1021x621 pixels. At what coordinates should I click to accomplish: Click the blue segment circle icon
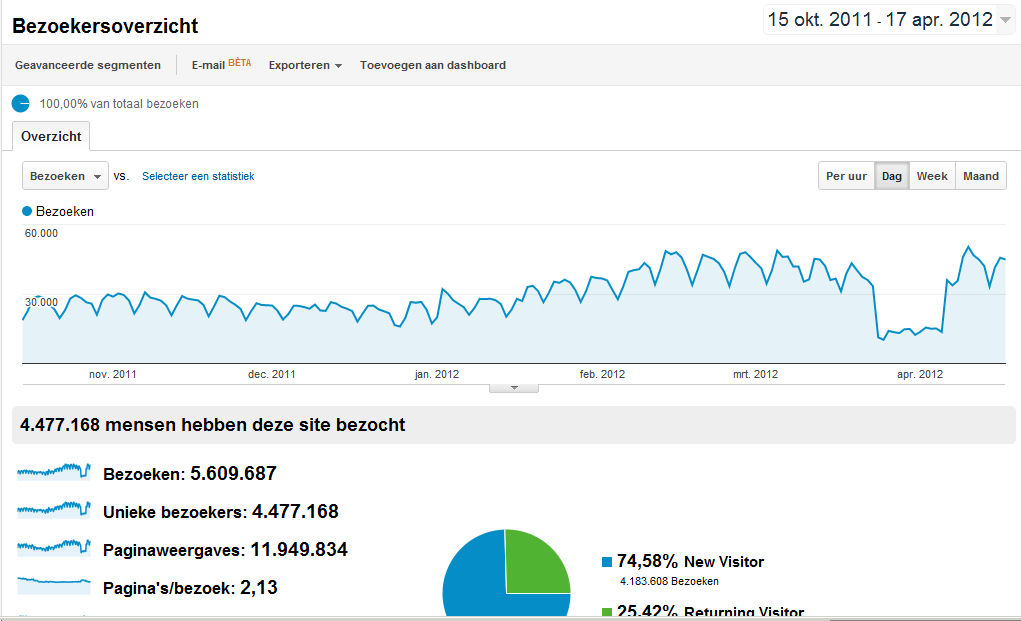(x=21, y=104)
